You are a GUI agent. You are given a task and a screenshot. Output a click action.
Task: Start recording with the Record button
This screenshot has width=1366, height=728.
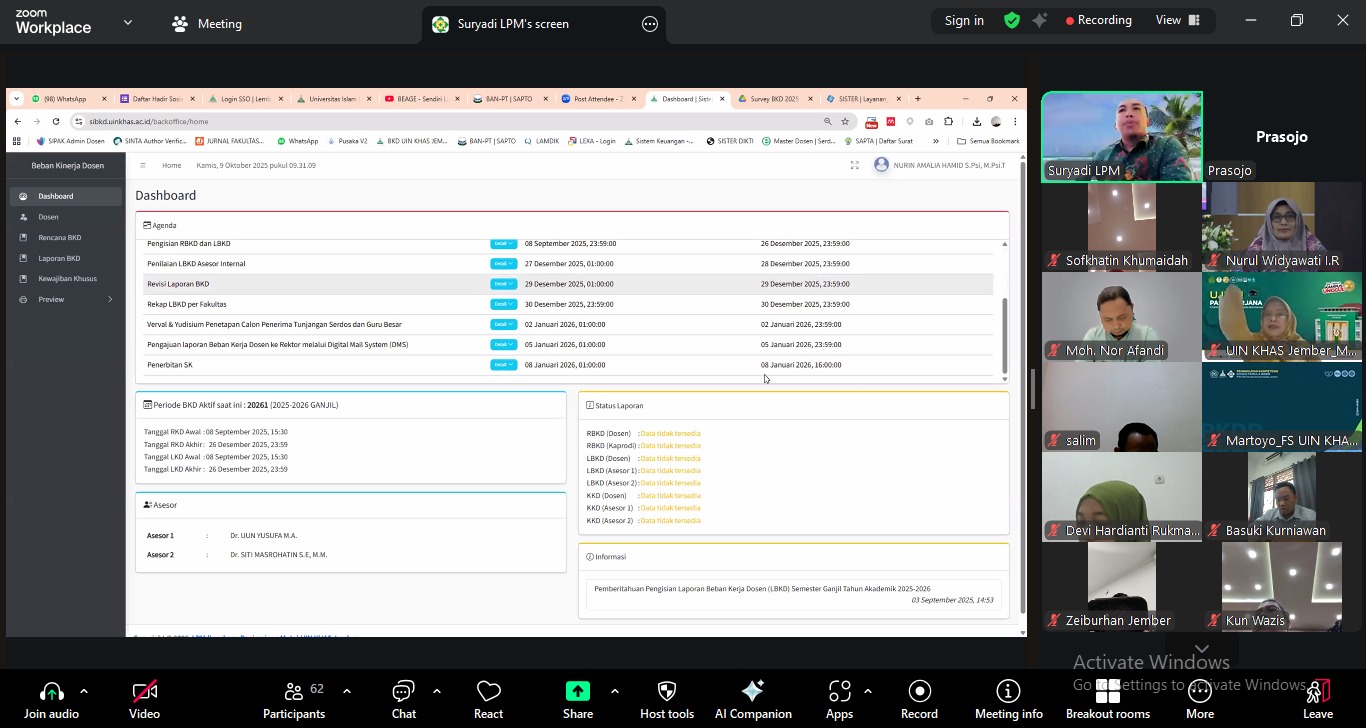[919, 692]
